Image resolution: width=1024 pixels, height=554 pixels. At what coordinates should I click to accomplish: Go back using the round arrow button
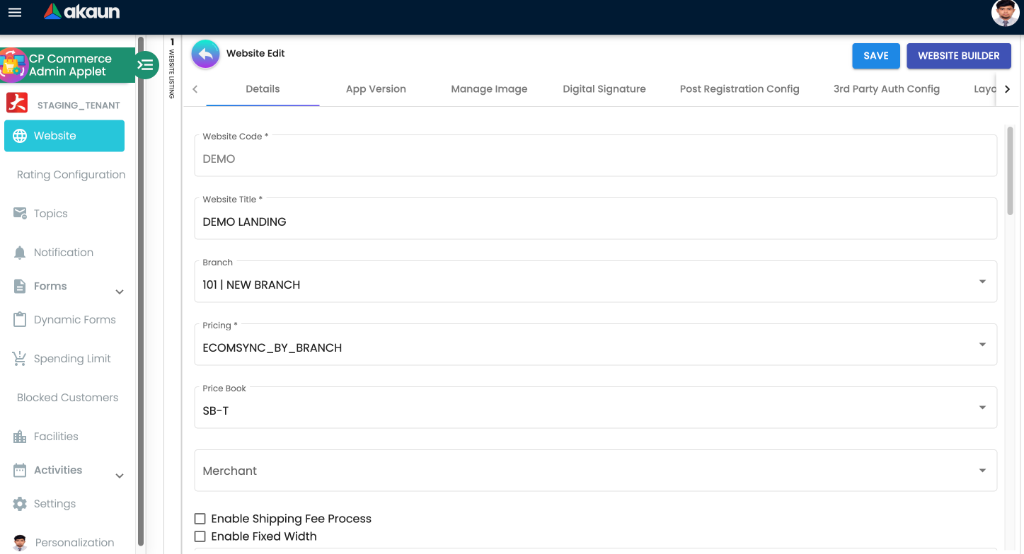(x=206, y=54)
